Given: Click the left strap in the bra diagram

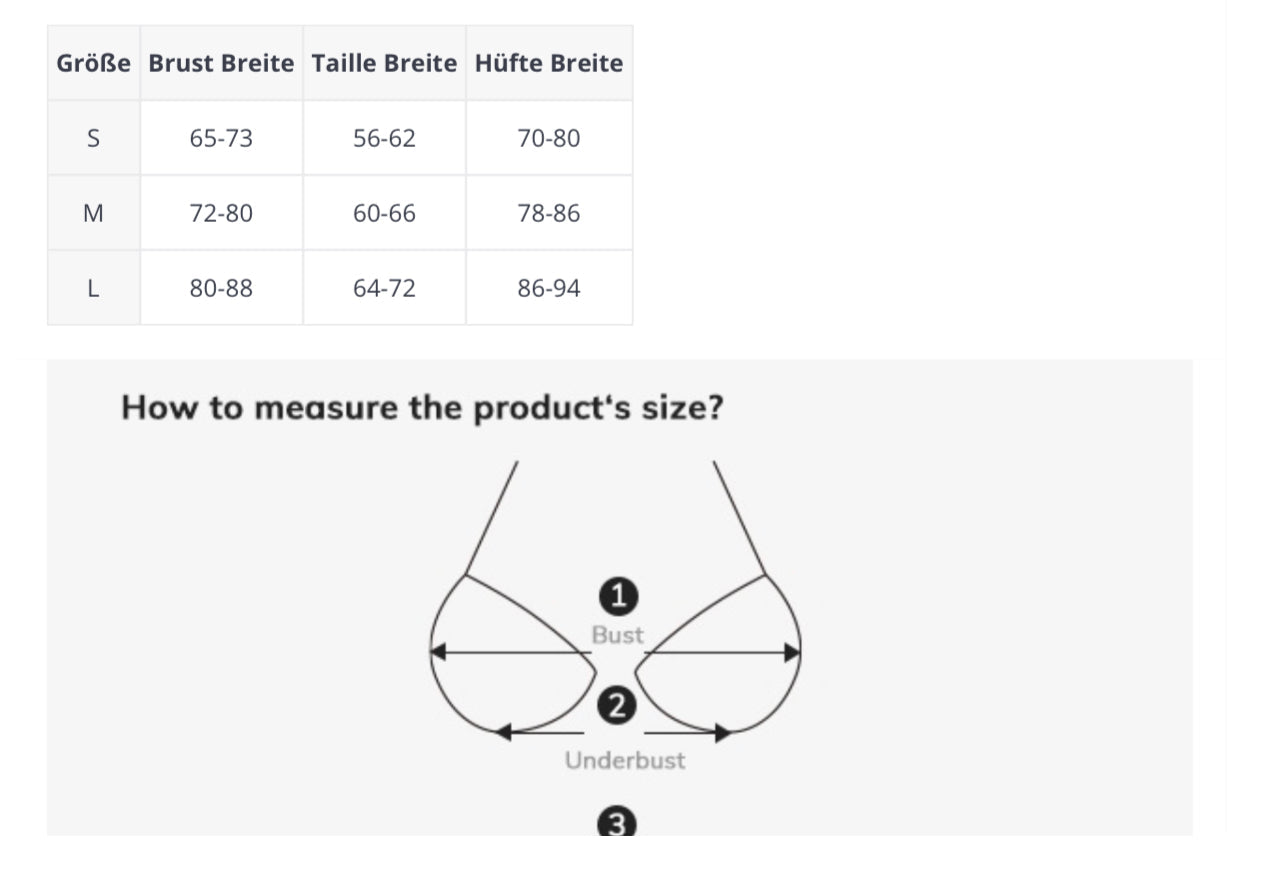Looking at the screenshot, I should [492, 517].
